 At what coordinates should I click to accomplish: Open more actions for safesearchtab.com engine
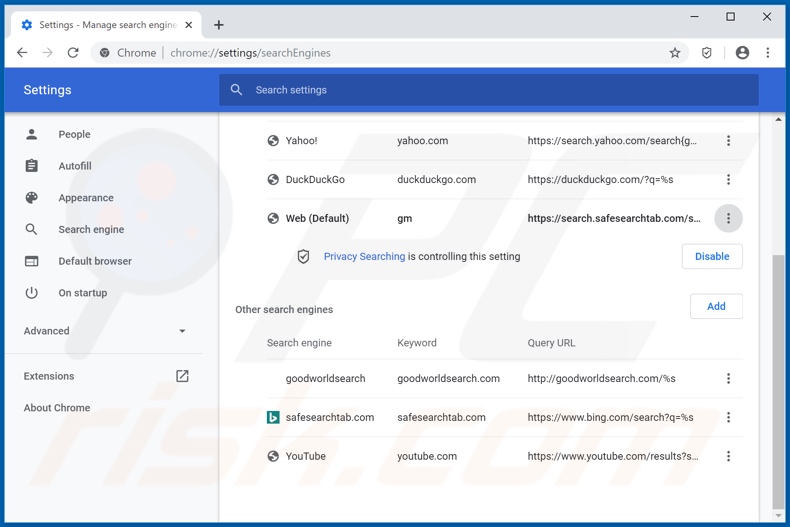pos(728,417)
